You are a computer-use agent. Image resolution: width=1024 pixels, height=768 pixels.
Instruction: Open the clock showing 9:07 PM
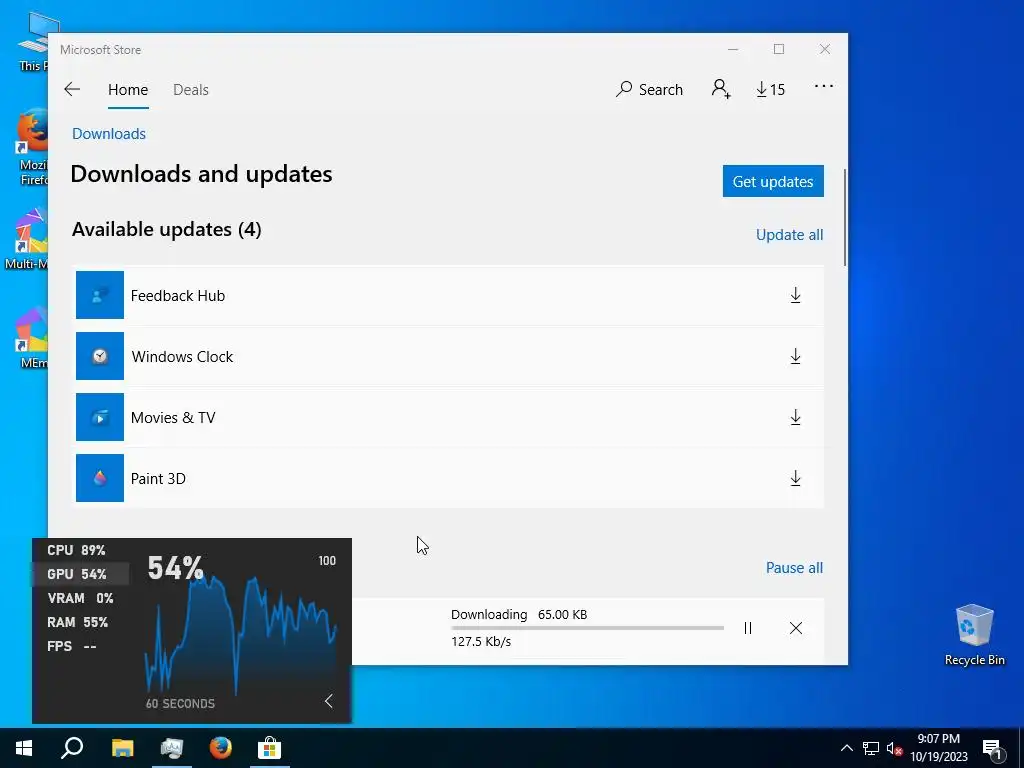pos(939,748)
